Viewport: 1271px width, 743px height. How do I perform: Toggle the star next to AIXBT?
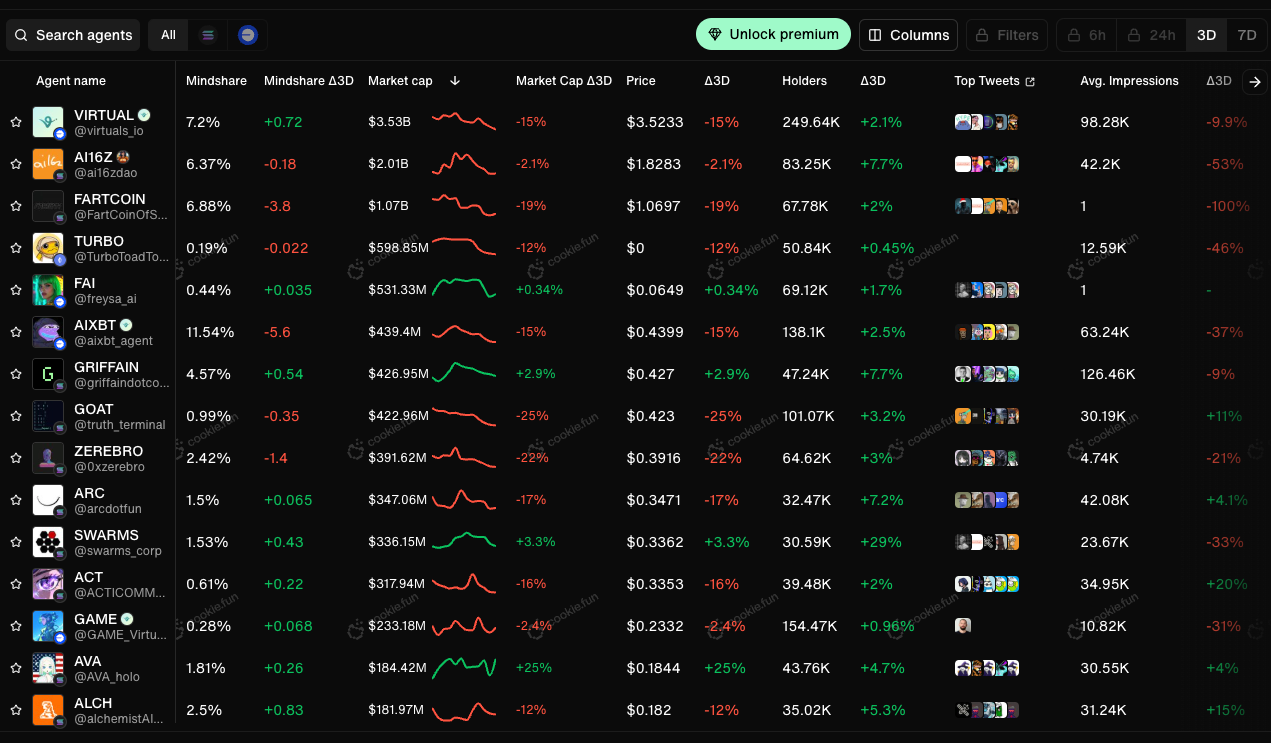(x=16, y=332)
